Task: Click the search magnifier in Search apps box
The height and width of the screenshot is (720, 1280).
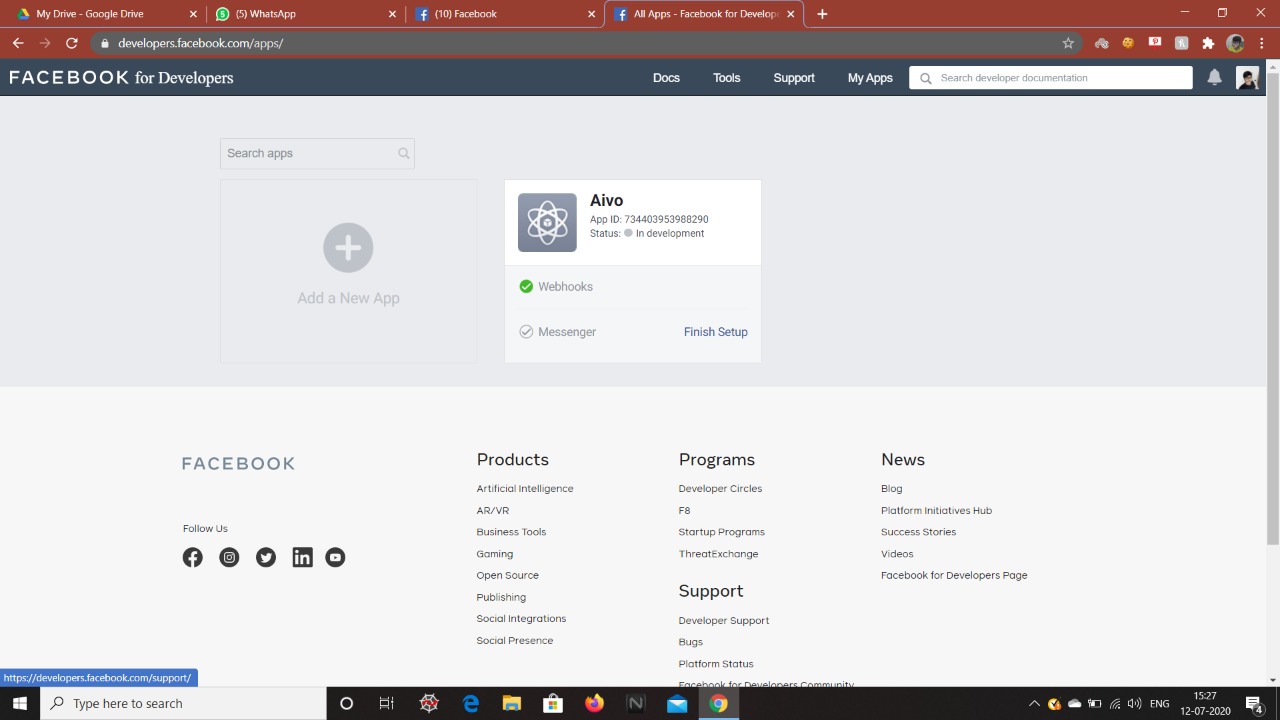Action: pyautogui.click(x=404, y=153)
